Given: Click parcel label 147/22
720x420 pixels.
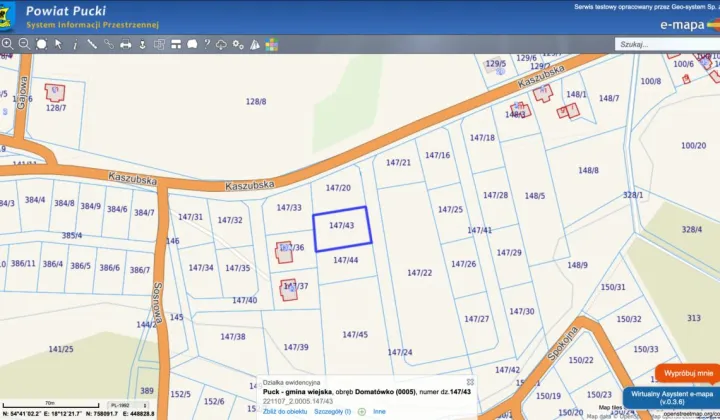Looking at the screenshot, I should [x=420, y=273].
